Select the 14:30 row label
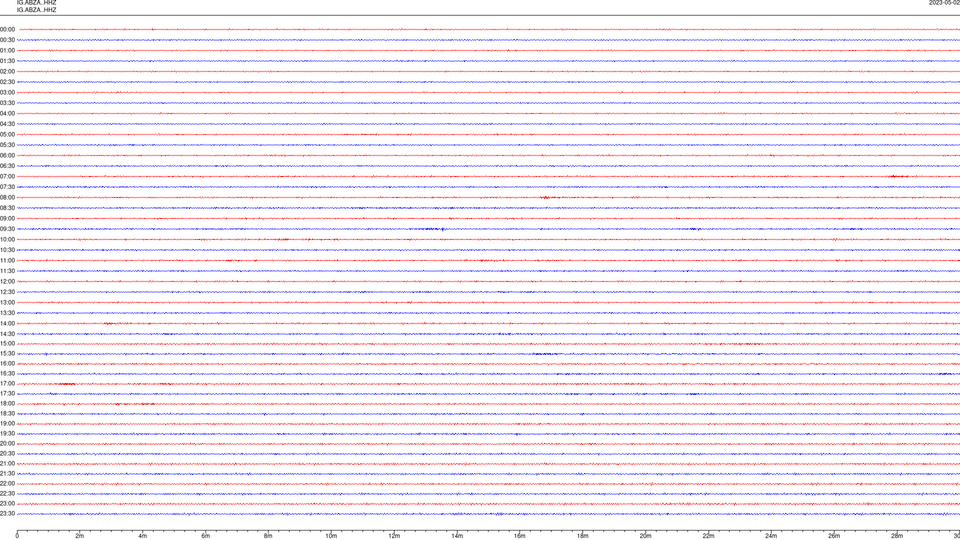960x540 pixels. [7, 334]
